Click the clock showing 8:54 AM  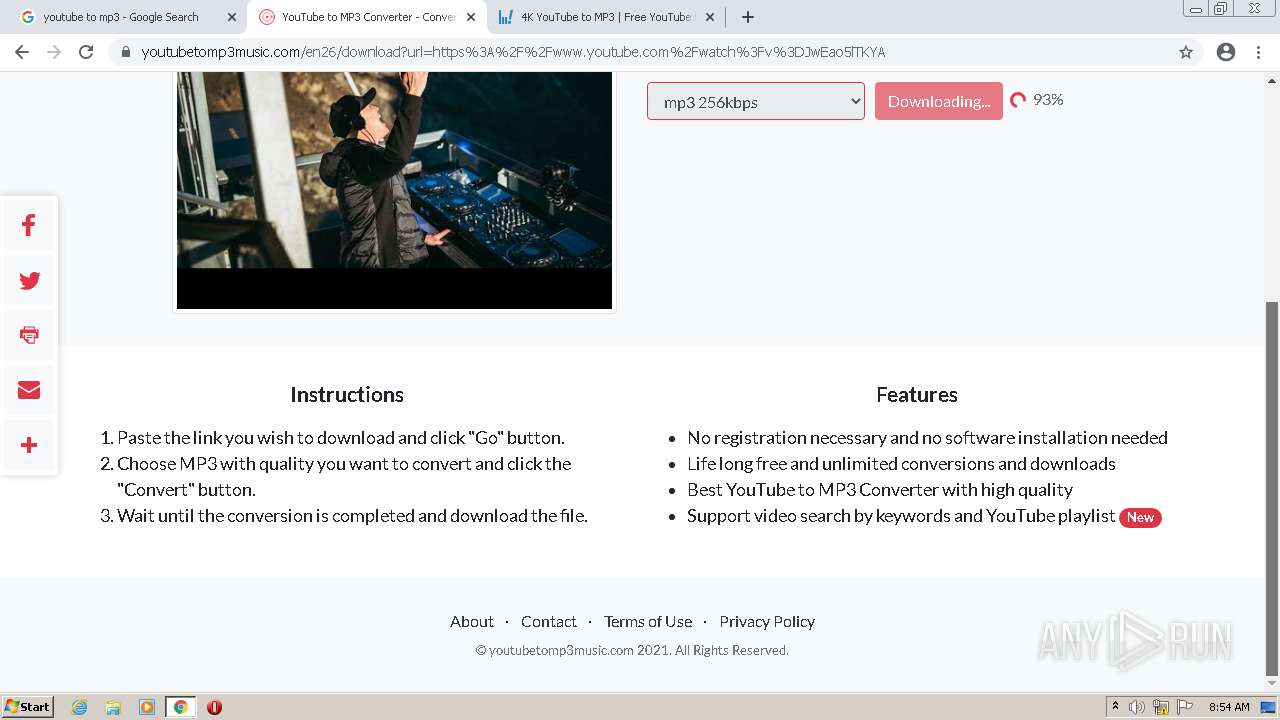tap(1229, 707)
